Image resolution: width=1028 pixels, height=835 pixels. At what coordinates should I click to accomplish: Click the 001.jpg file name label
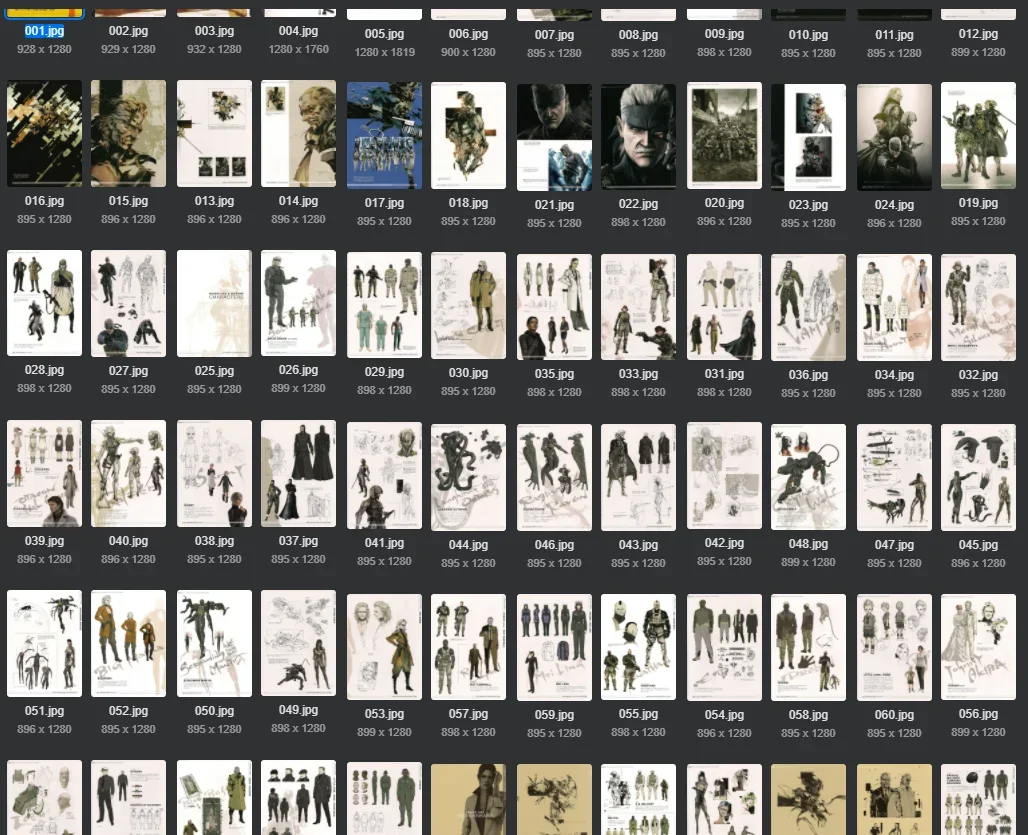point(45,31)
